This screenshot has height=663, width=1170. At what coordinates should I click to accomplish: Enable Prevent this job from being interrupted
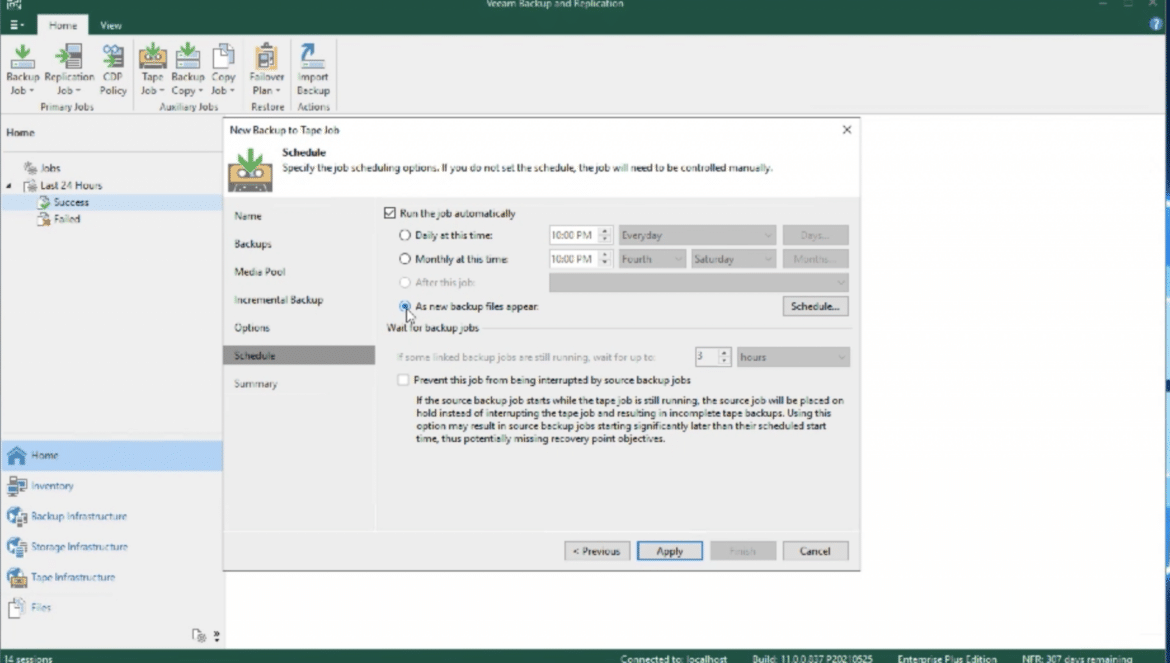point(403,380)
